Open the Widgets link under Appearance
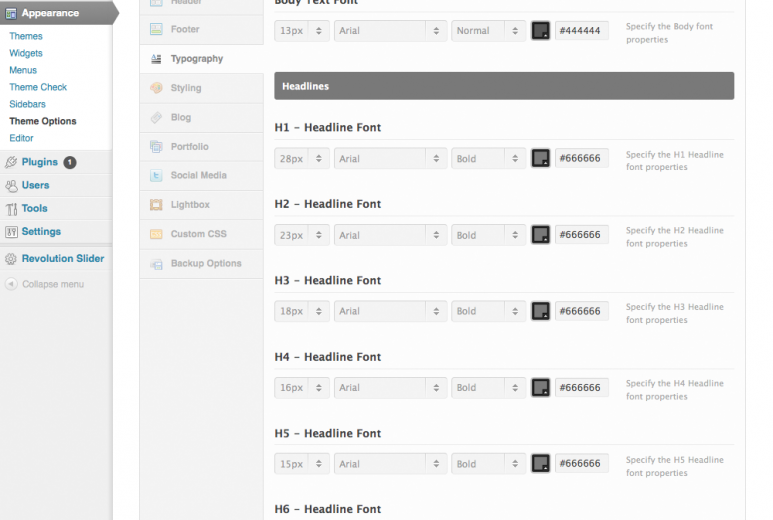 [26, 53]
